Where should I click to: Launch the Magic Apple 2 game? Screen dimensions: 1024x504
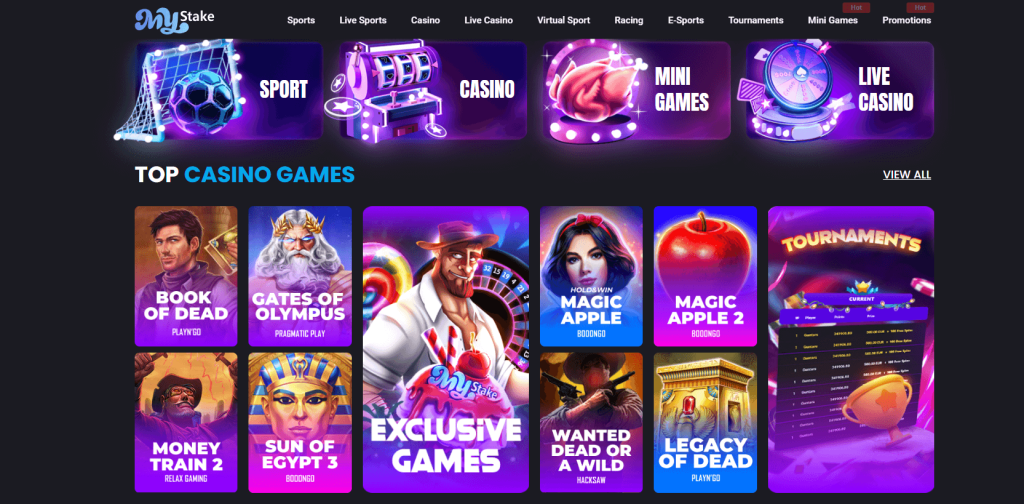pos(705,276)
